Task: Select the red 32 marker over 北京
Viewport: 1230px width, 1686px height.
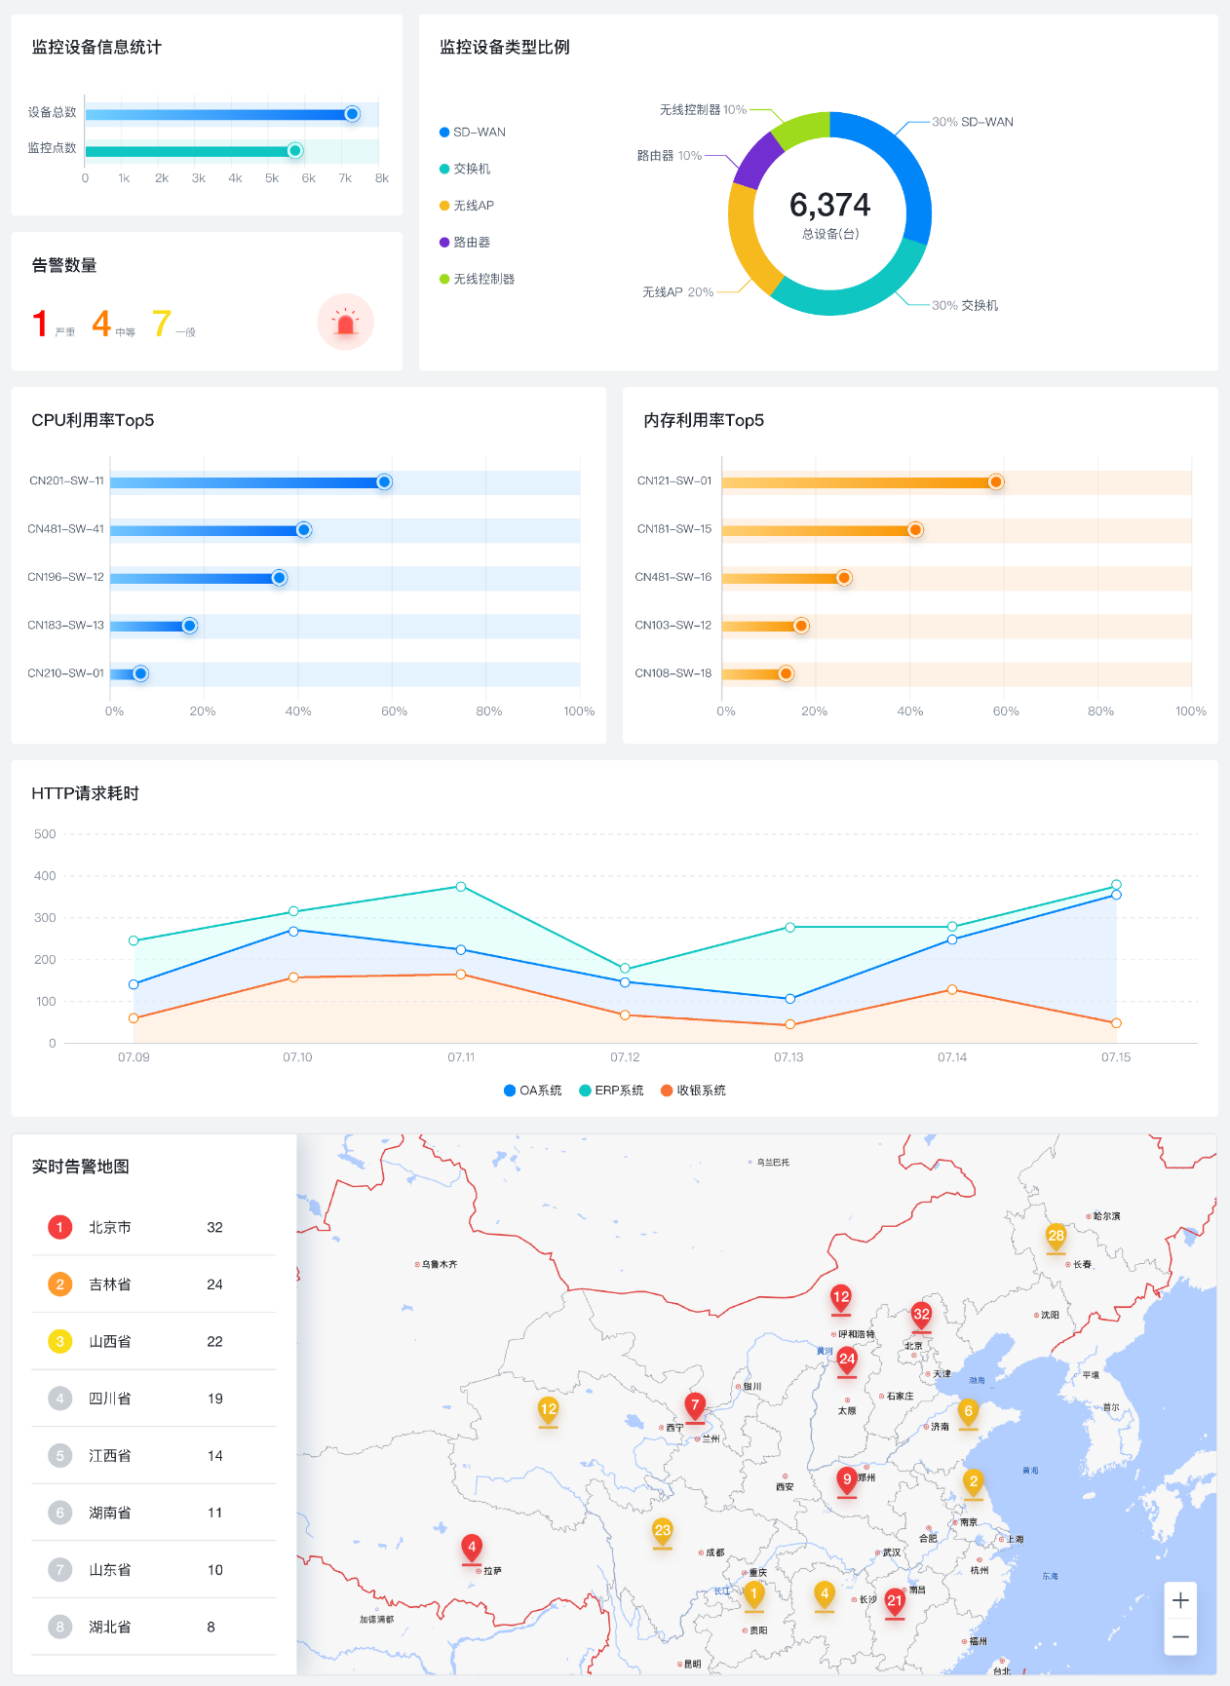Action: pos(921,1317)
